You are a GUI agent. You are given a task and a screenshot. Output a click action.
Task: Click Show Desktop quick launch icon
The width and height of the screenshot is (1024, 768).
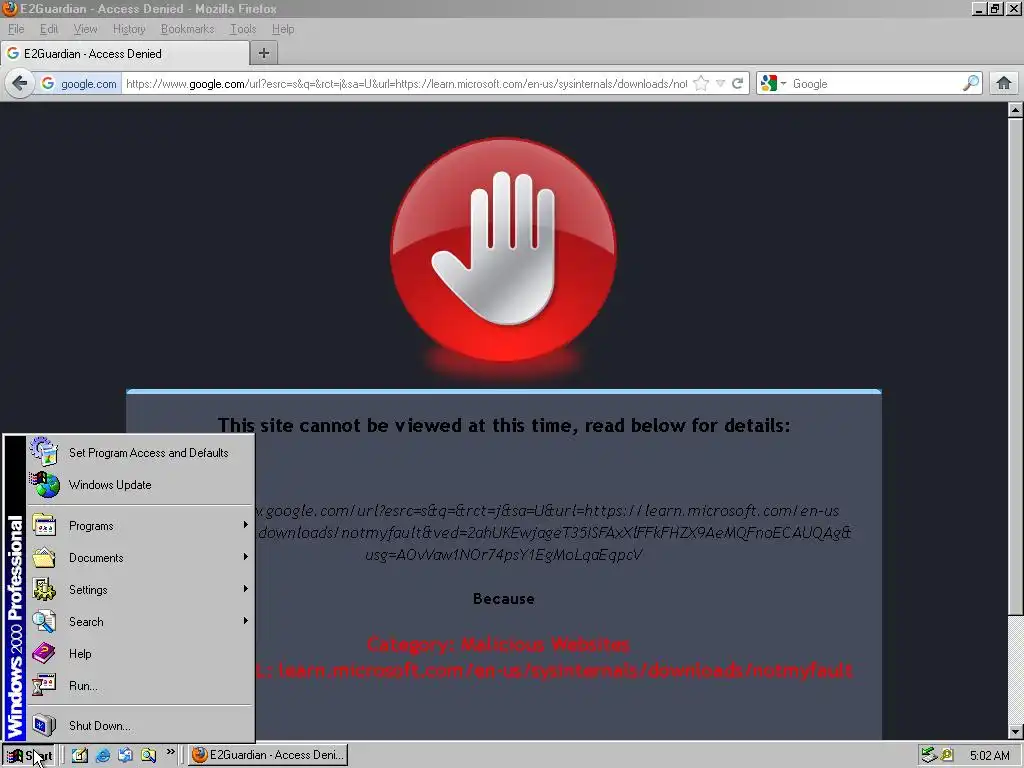coord(80,755)
